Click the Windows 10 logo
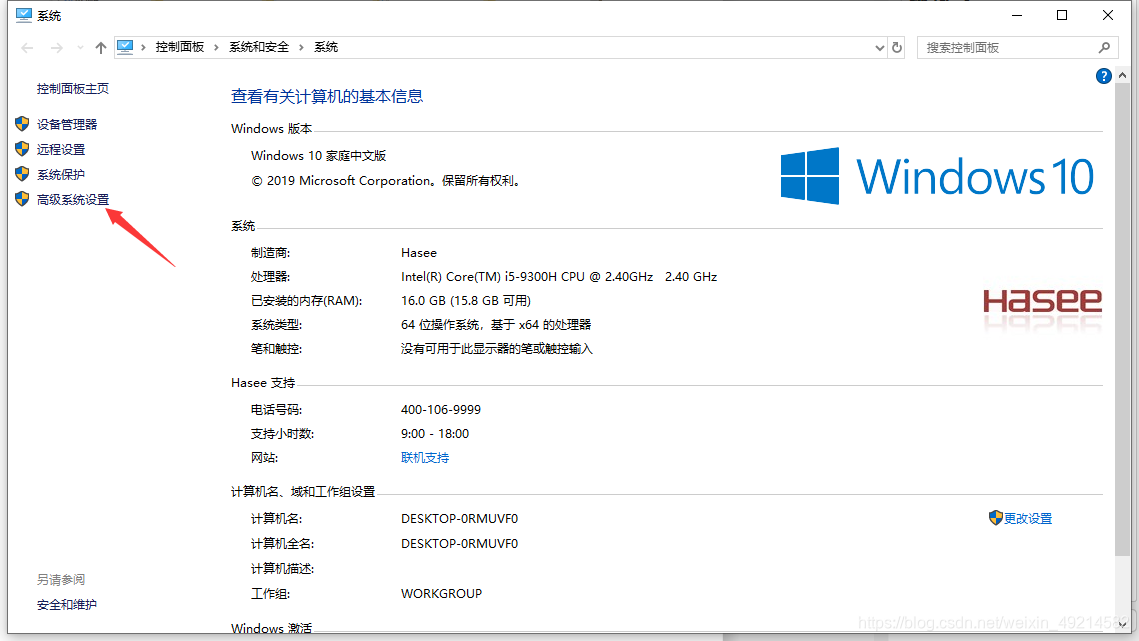 (x=937, y=176)
